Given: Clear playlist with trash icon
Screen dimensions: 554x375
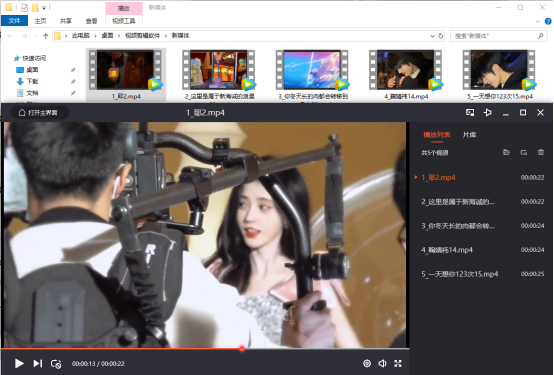Looking at the screenshot, I should (541, 152).
